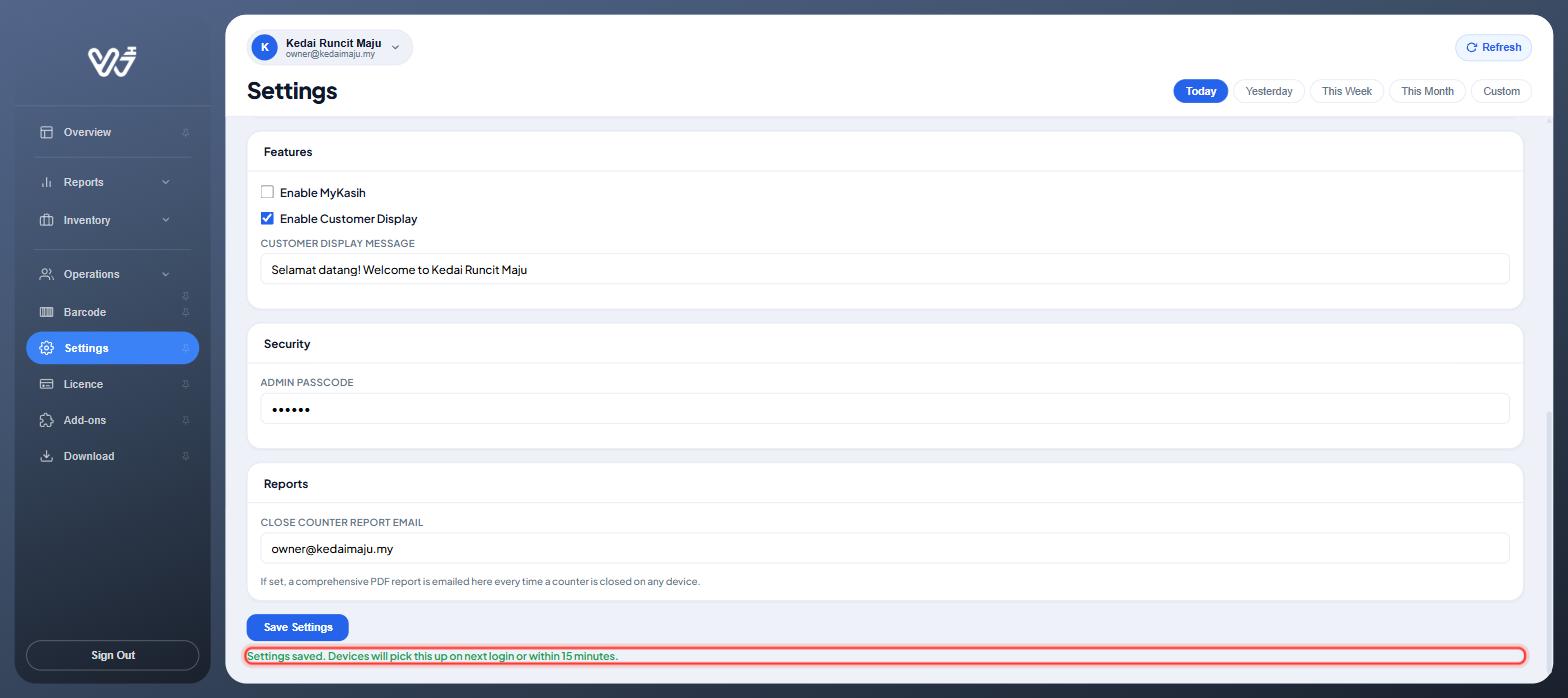Click the Licence card icon
Image resolution: width=1568 pixels, height=698 pixels.
(x=46, y=384)
